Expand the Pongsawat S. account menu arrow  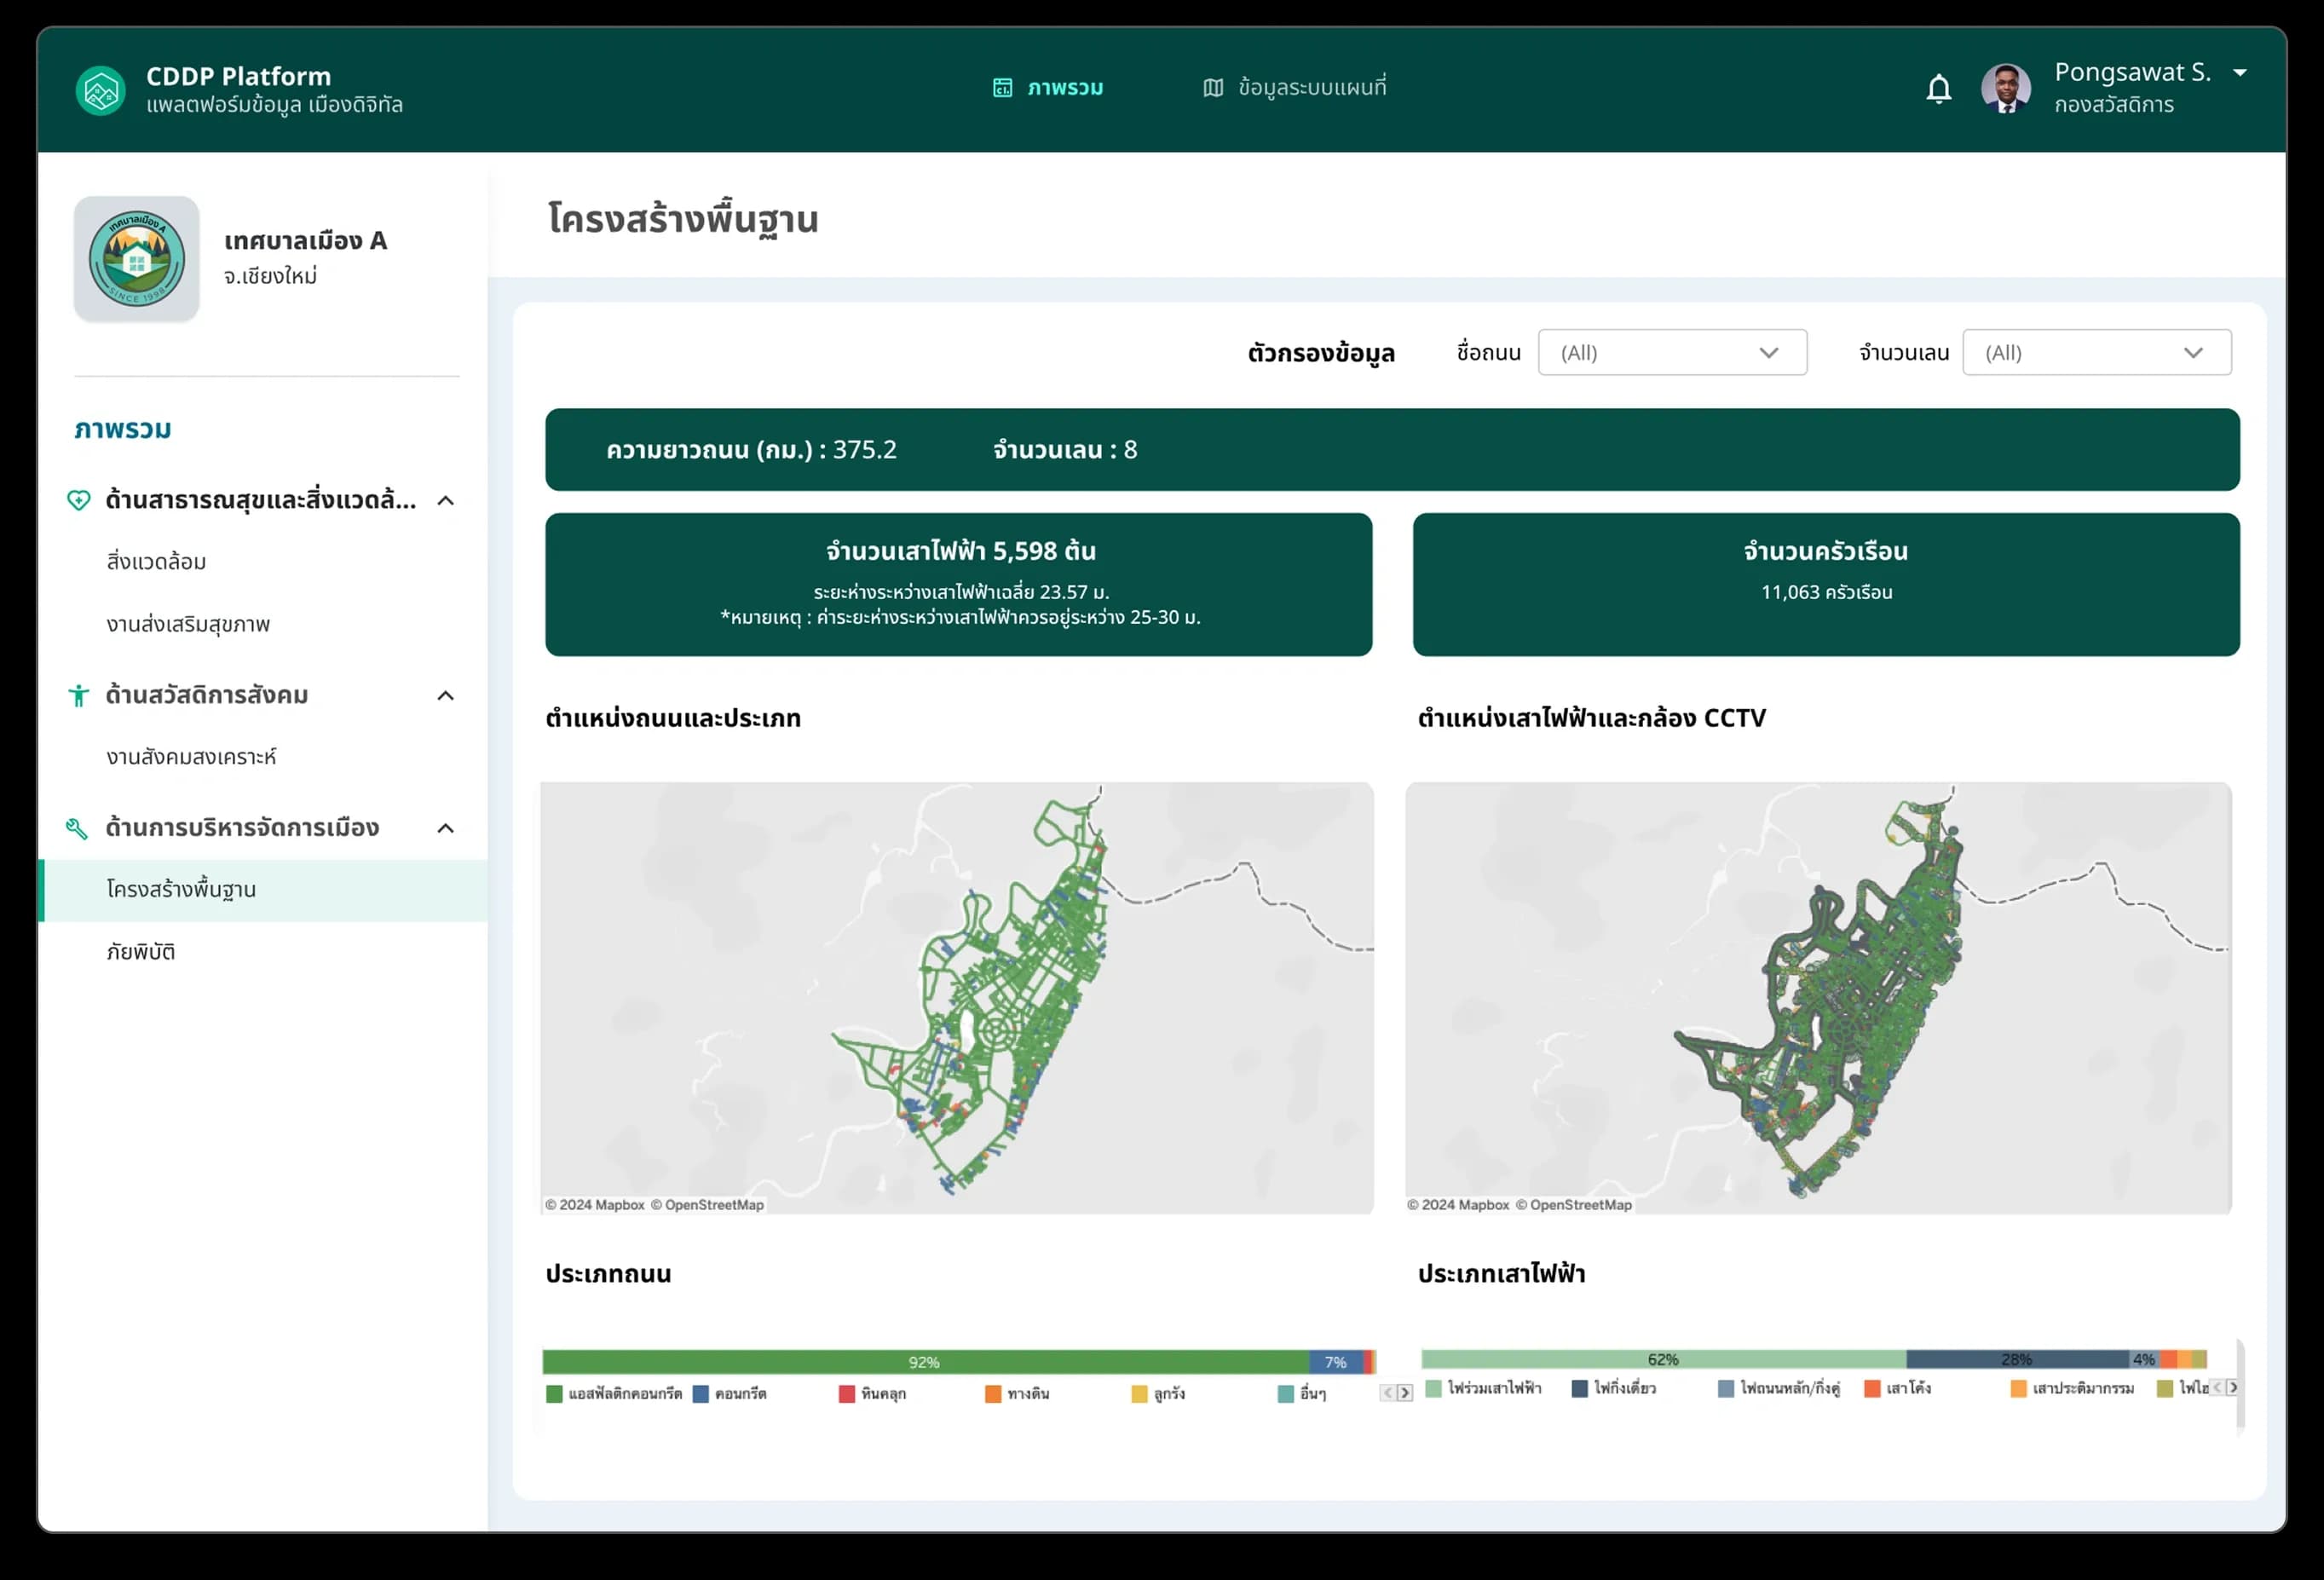(2240, 73)
